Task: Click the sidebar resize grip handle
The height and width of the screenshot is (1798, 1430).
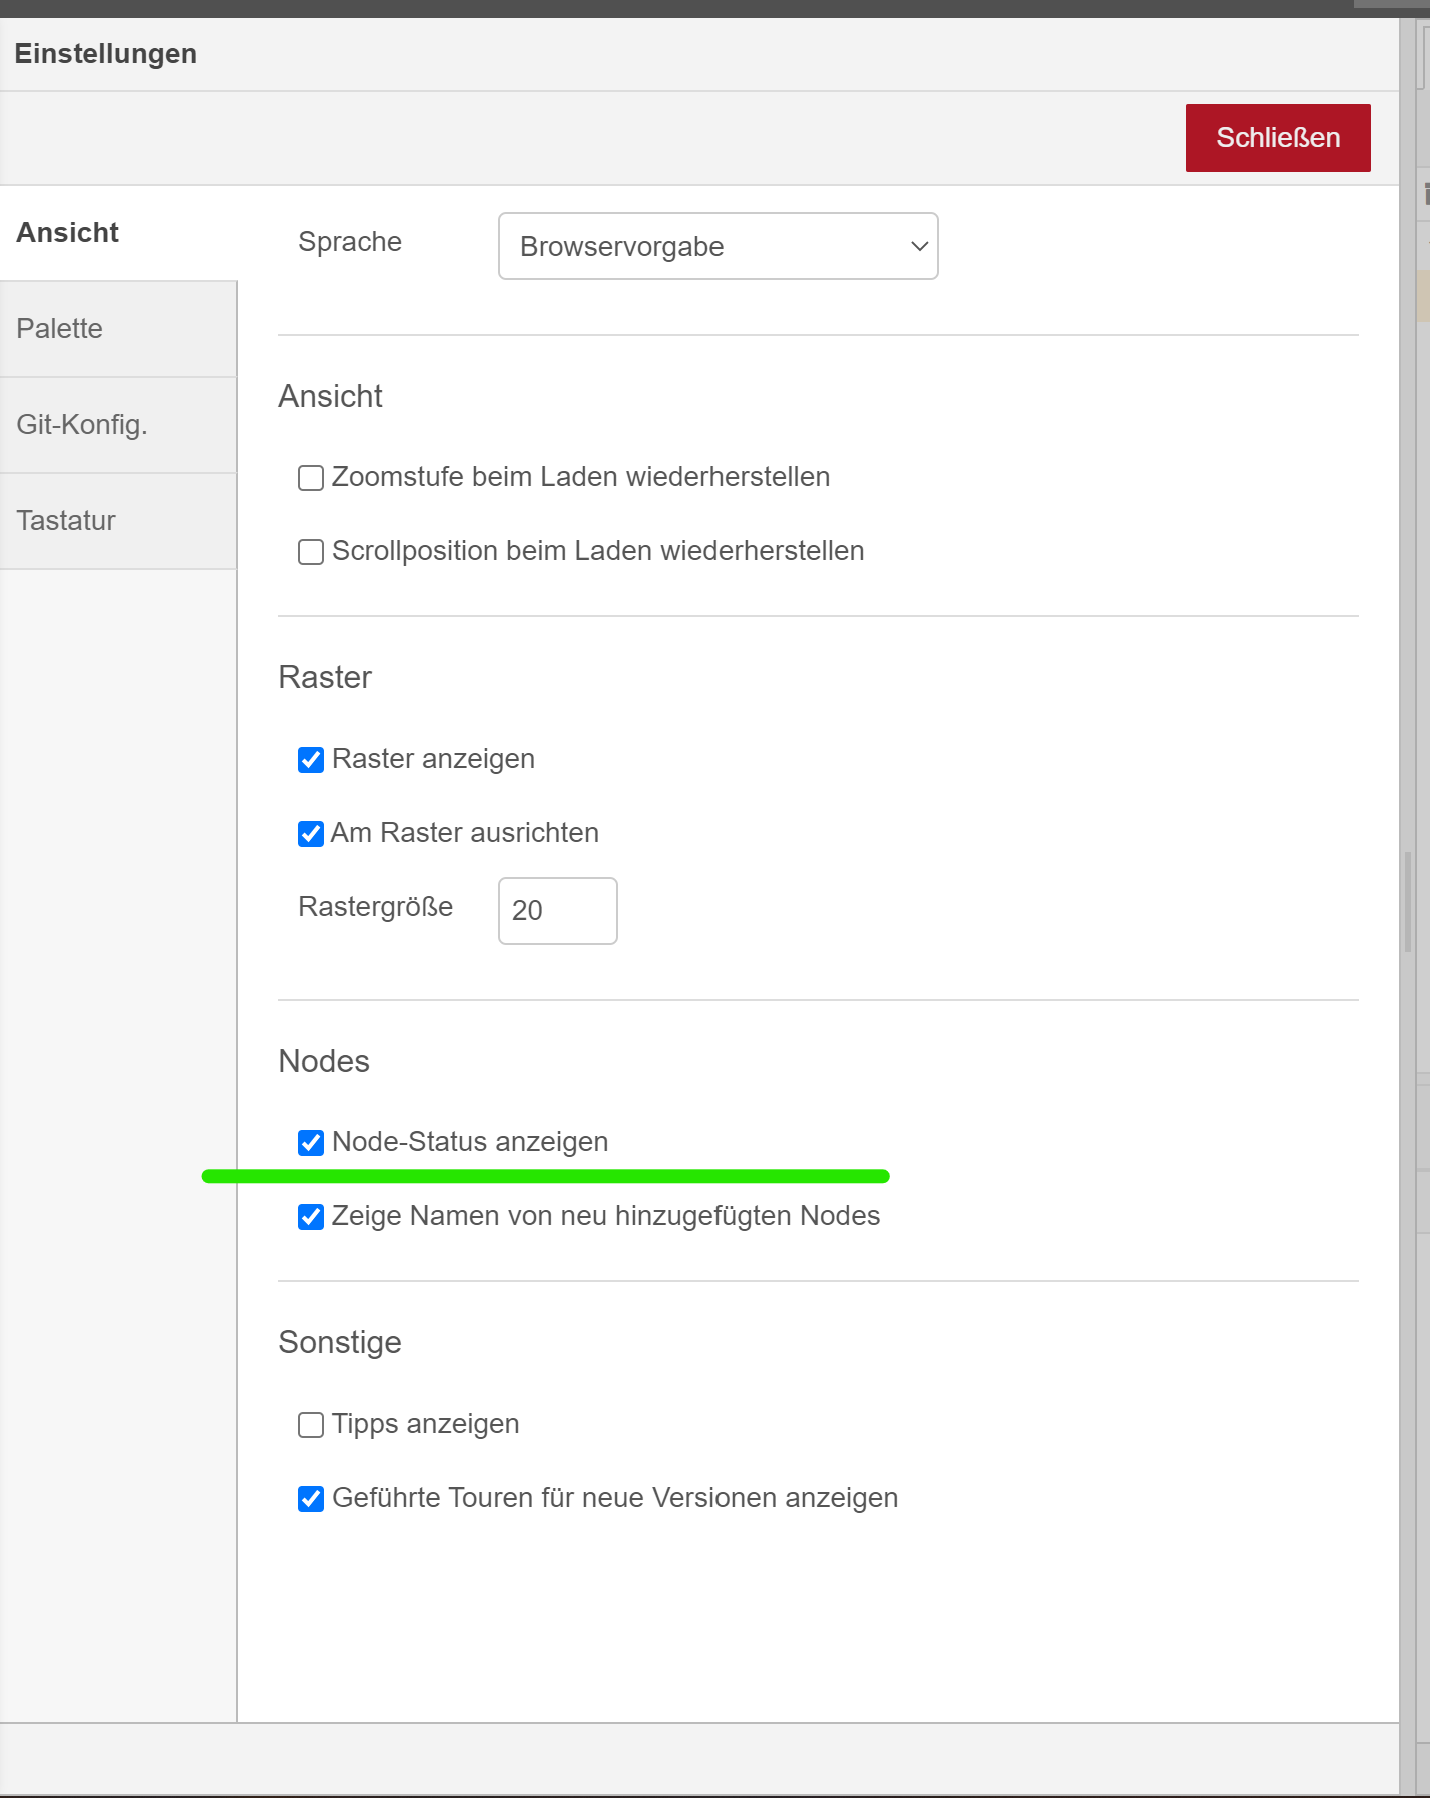Action: (x=1408, y=901)
